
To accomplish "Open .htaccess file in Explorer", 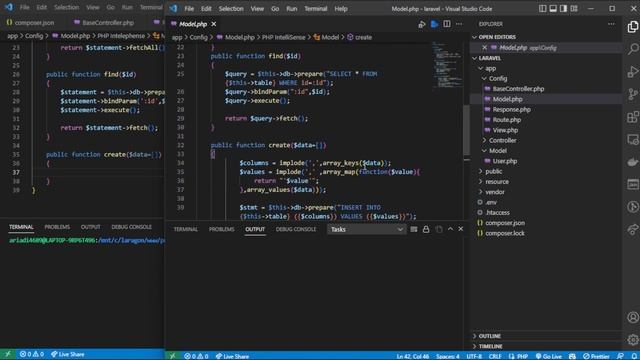I will click(498, 213).
